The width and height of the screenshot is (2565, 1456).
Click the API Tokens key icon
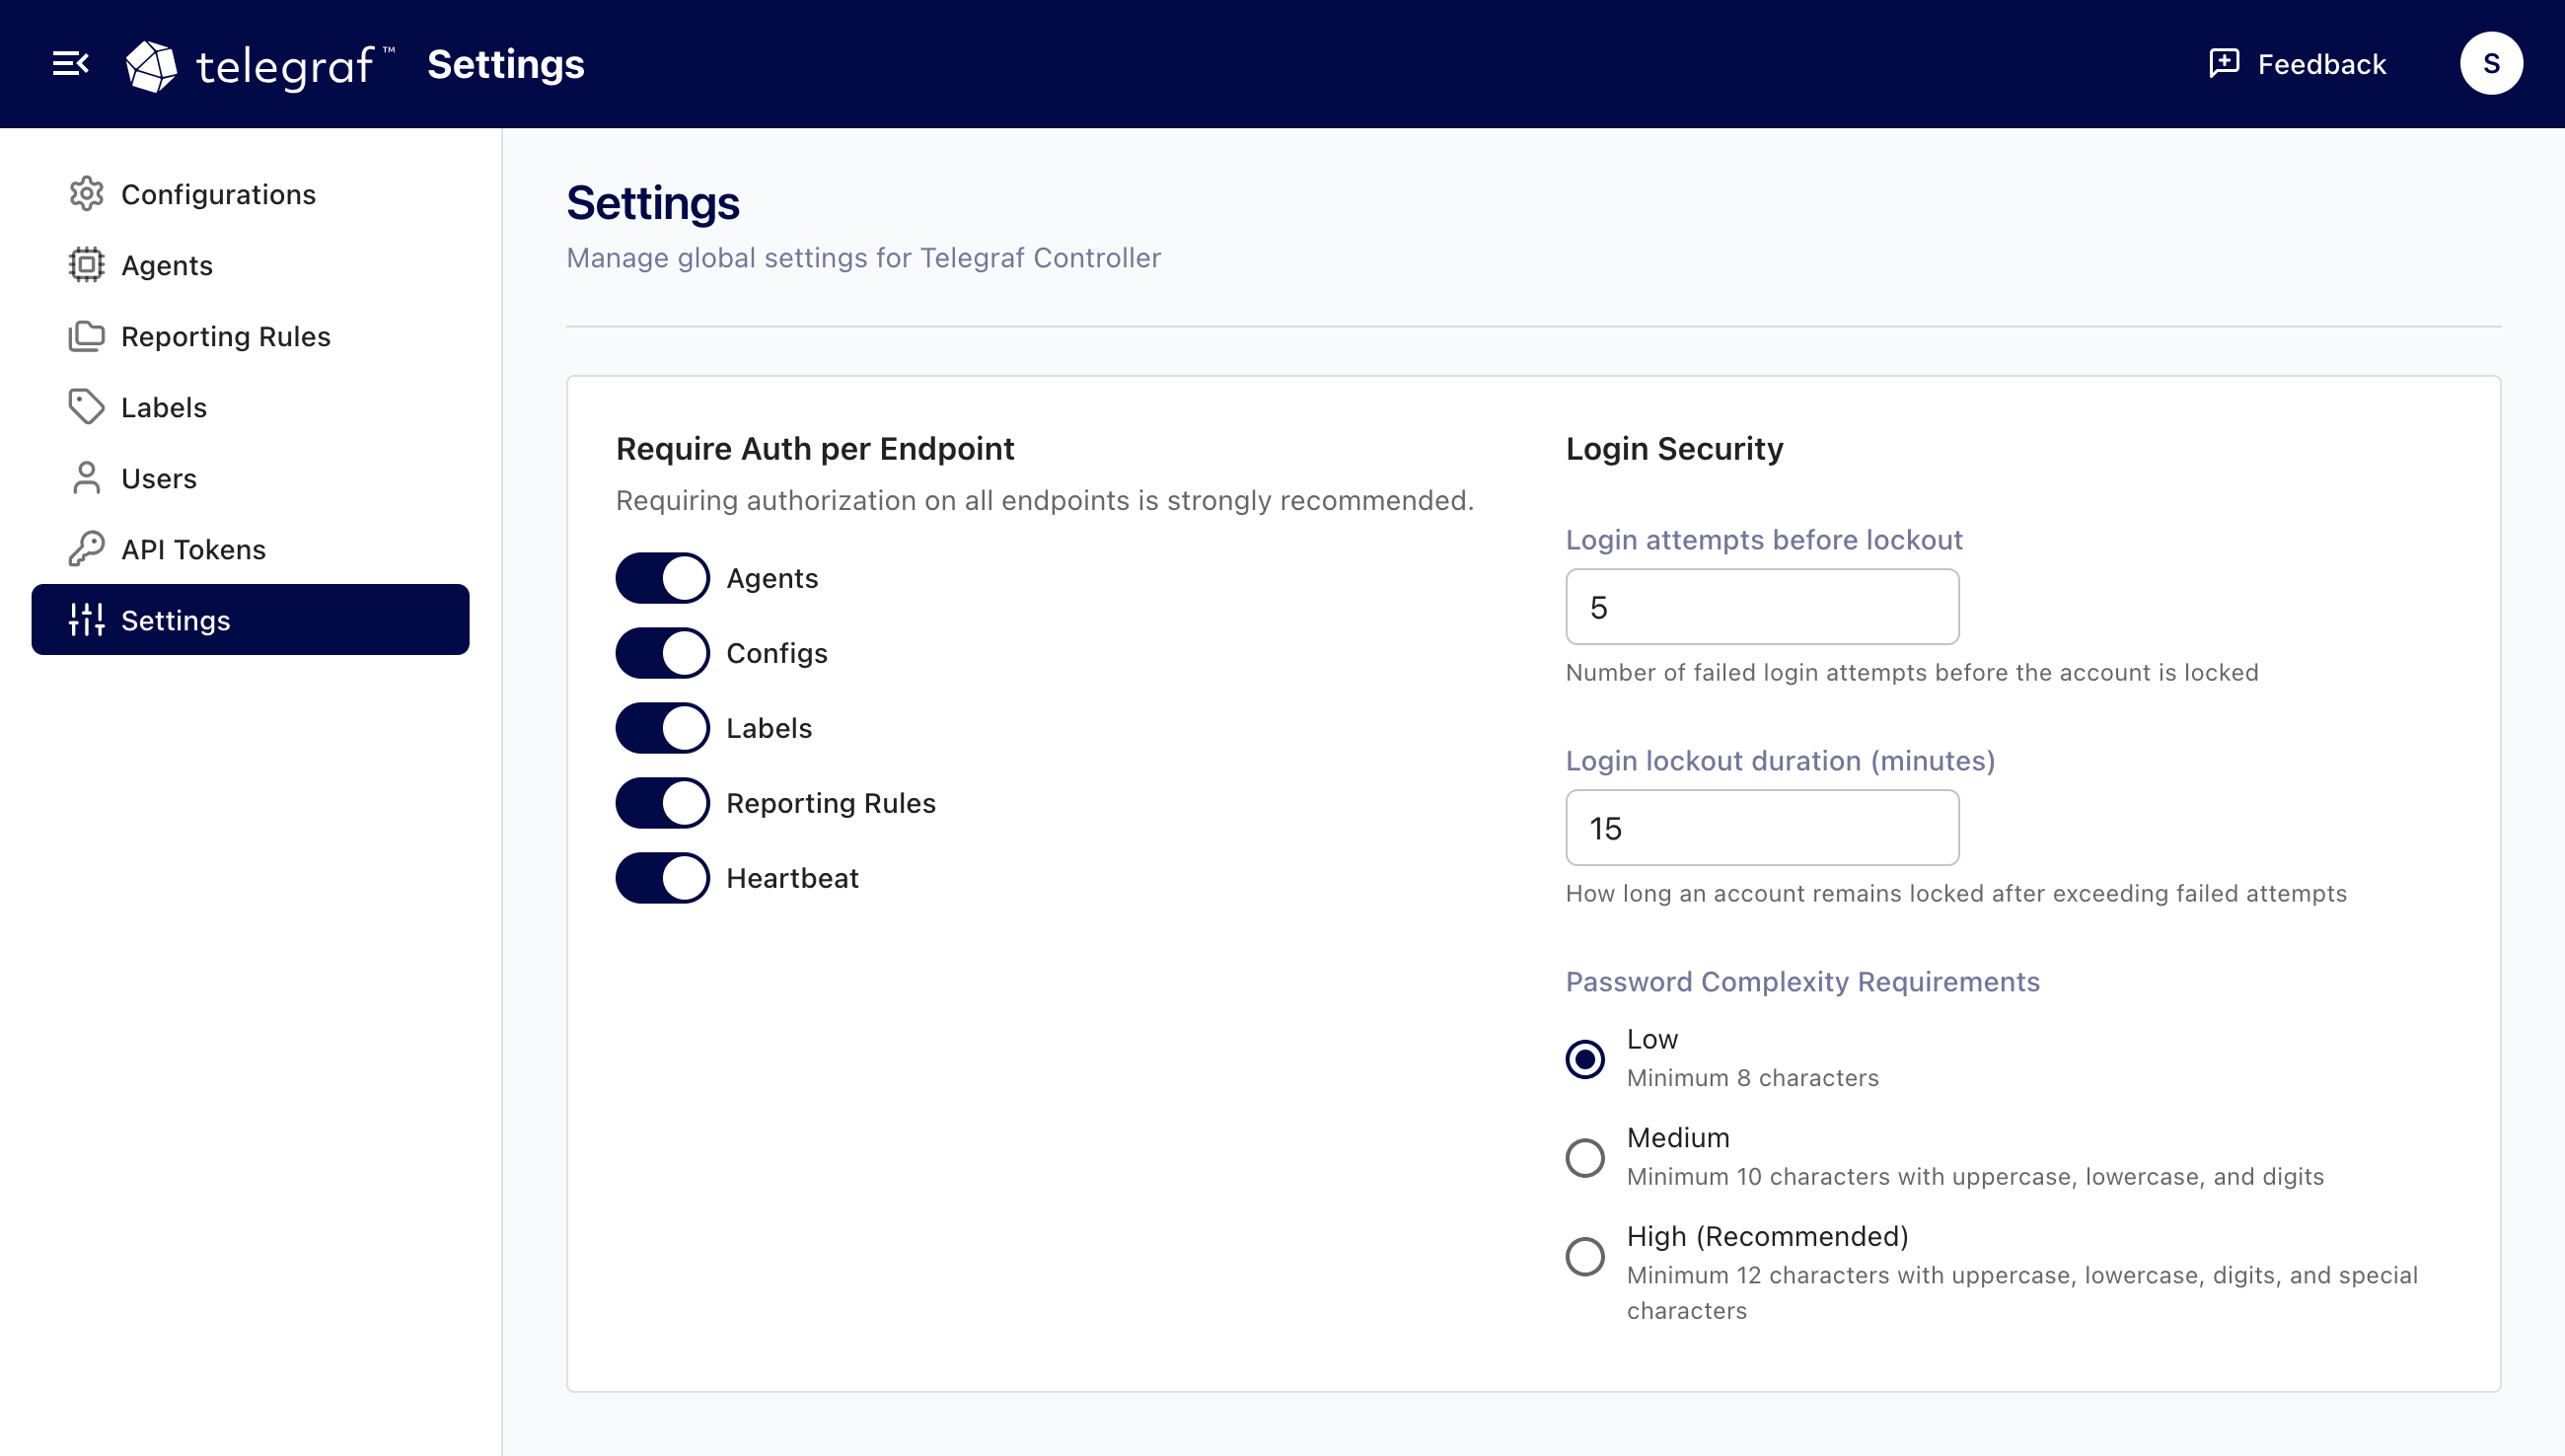pyautogui.click(x=87, y=549)
